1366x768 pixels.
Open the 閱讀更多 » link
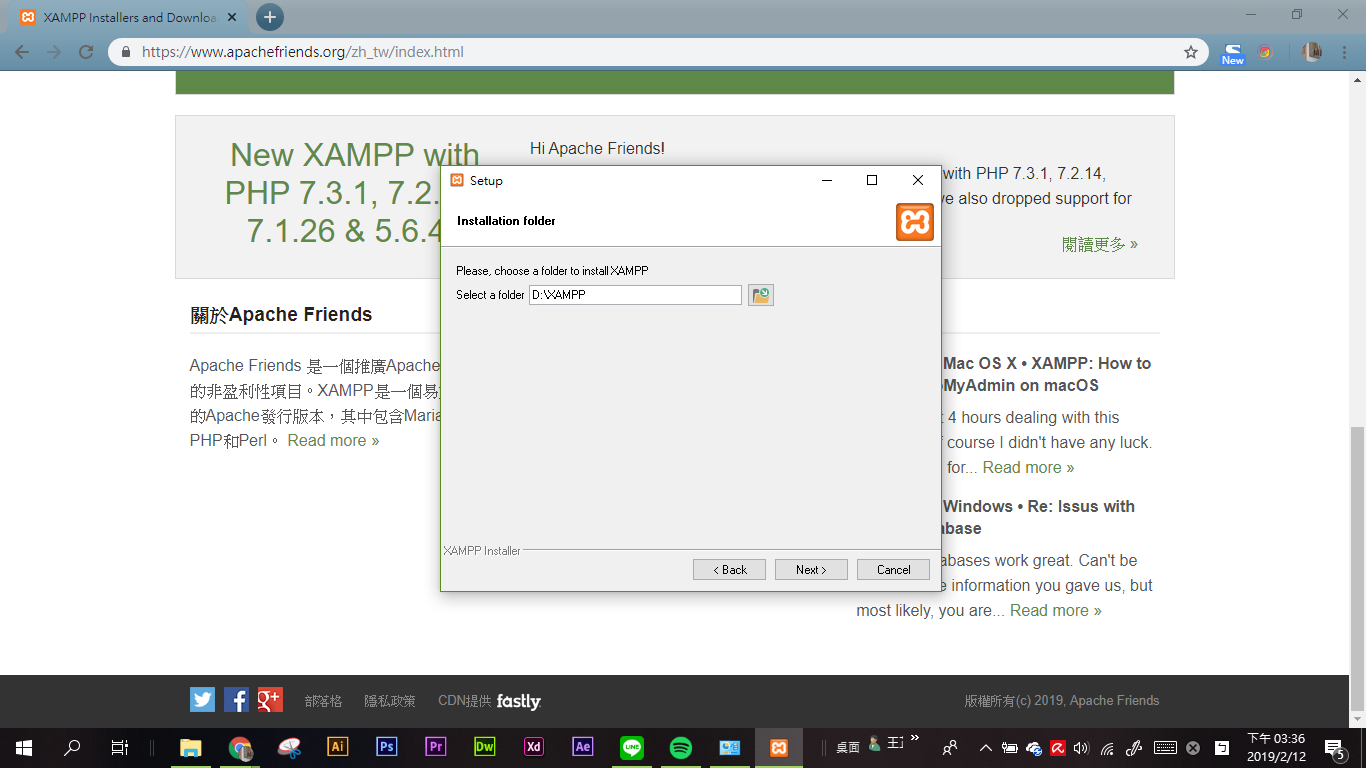pyautogui.click(x=1100, y=244)
